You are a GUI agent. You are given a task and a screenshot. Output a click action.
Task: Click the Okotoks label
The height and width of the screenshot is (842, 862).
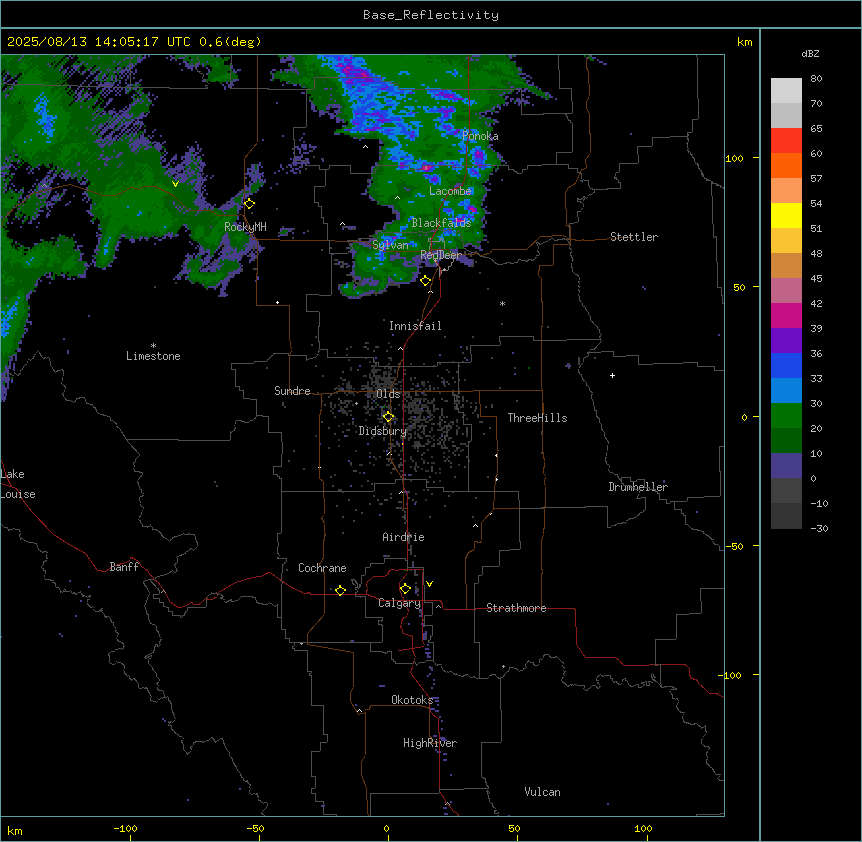coord(412,700)
